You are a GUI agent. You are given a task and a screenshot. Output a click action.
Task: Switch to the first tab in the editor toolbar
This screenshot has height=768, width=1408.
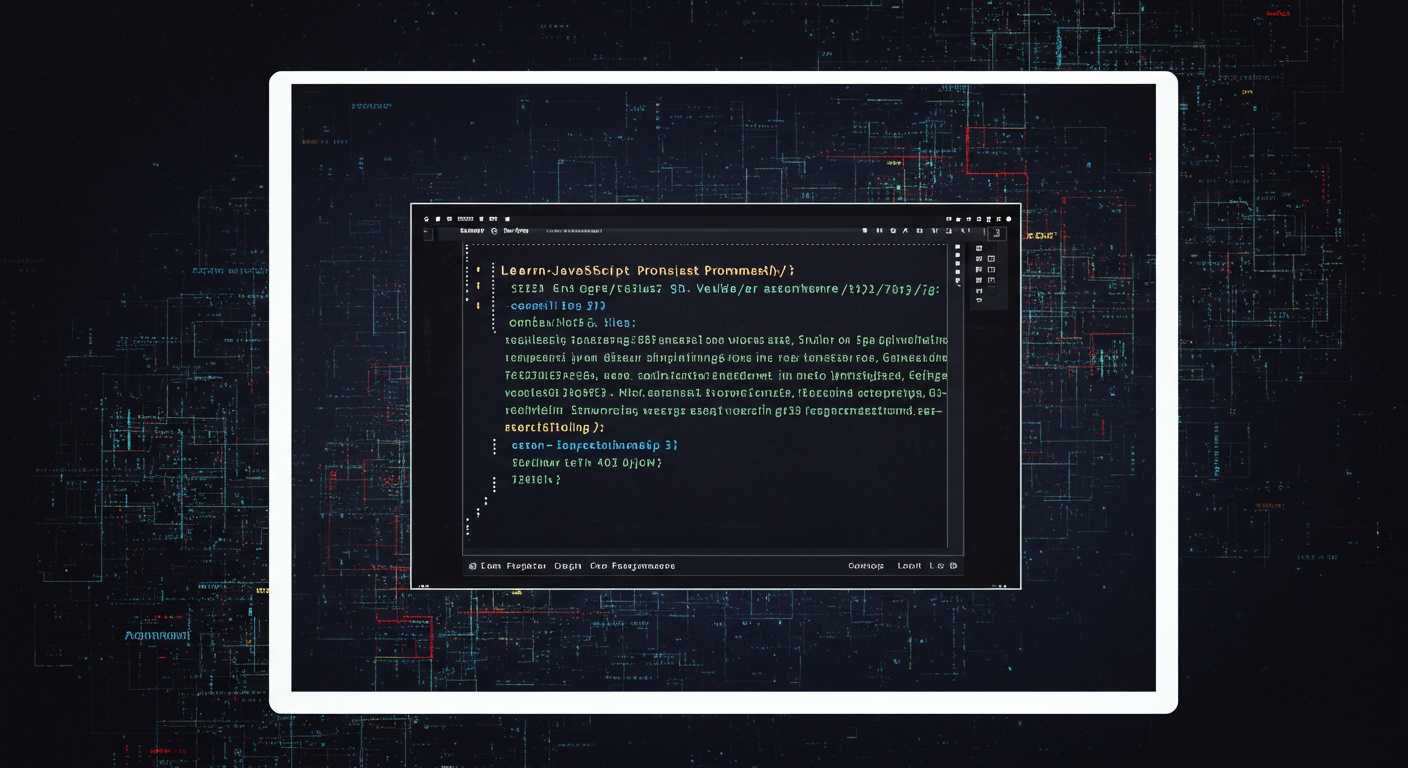472,231
